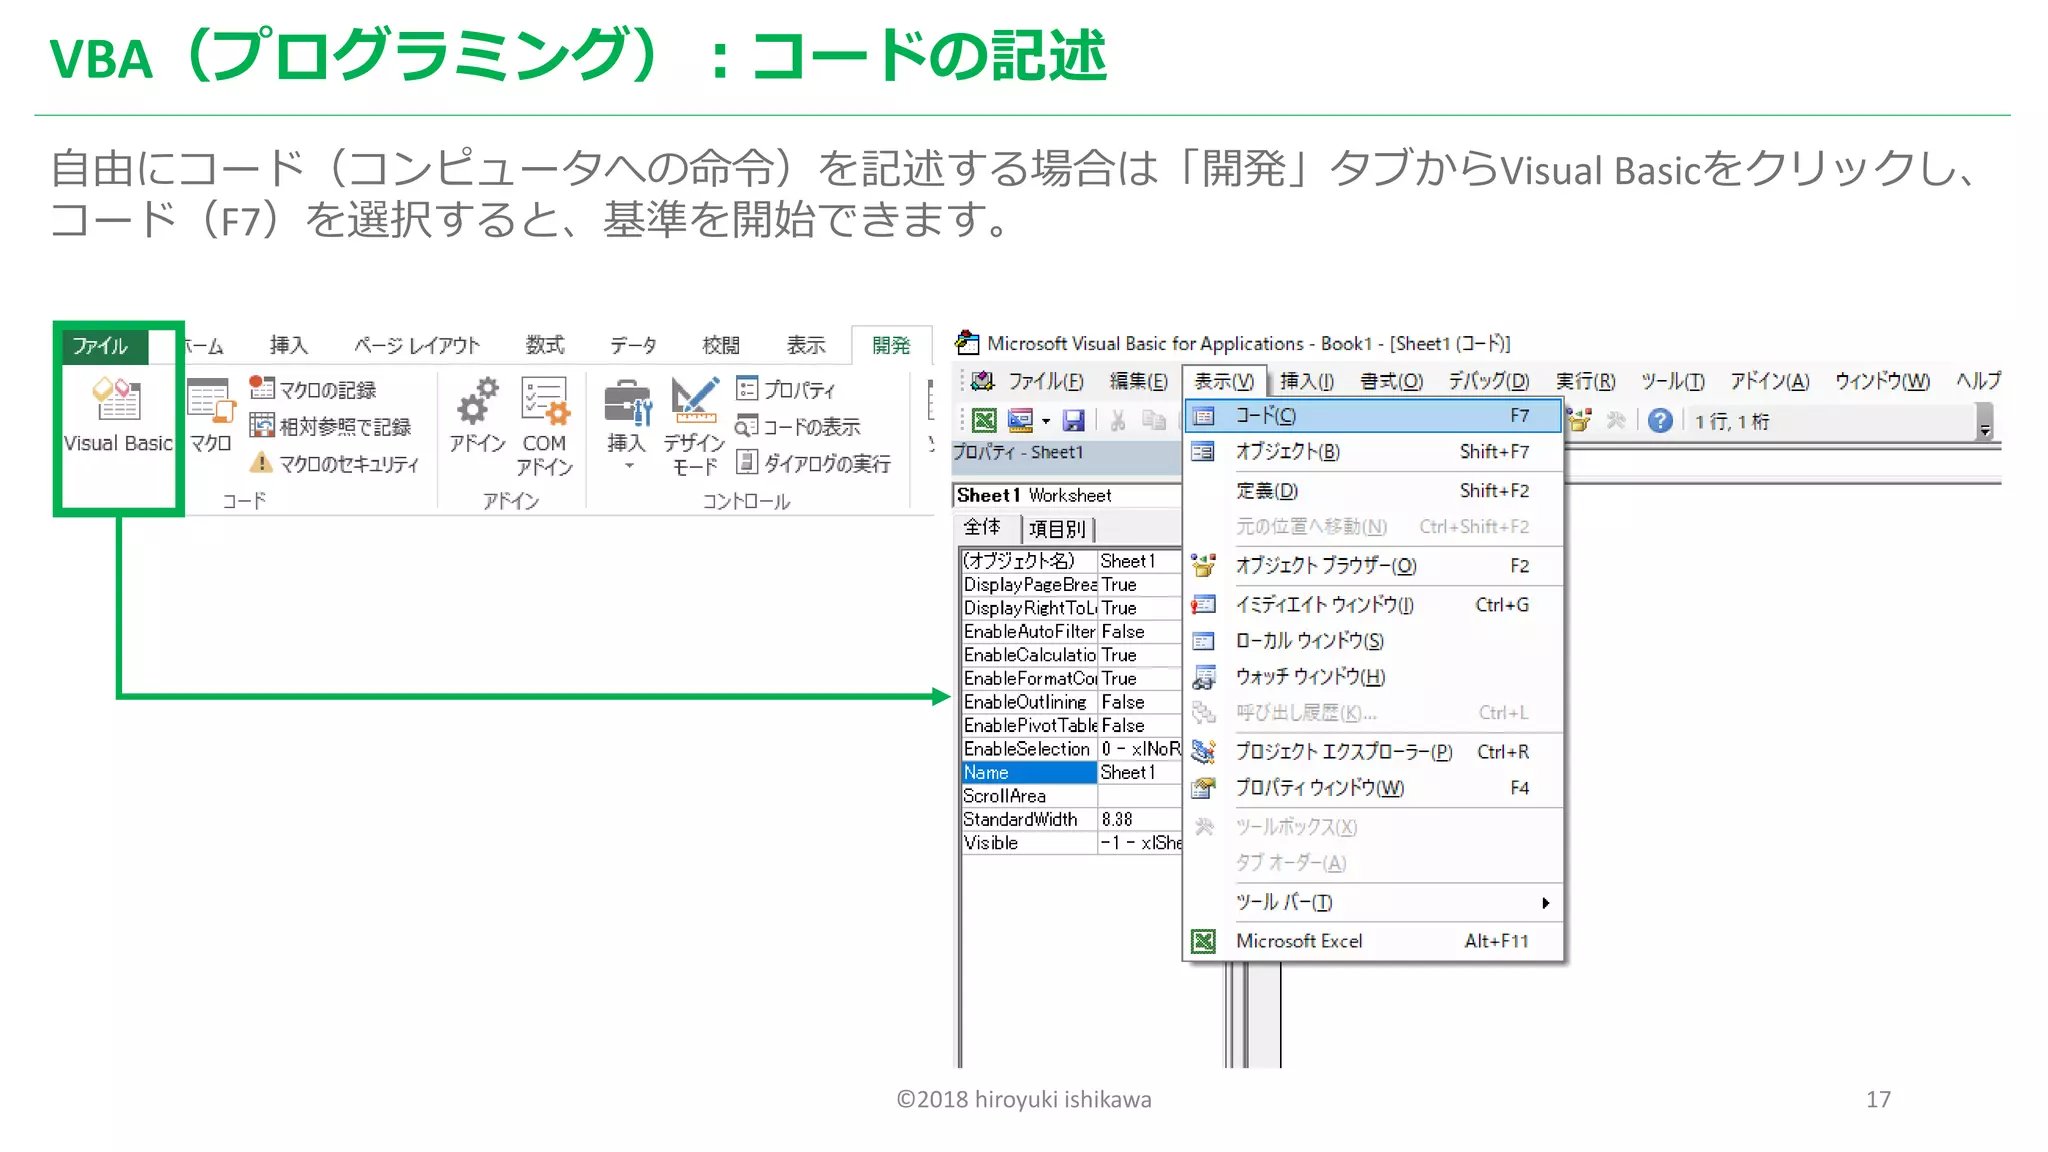The height and width of the screenshot is (1152, 2048).
Task: Open イミディエイト ウィンドウ(I) menu item
Action: pos(1373,605)
